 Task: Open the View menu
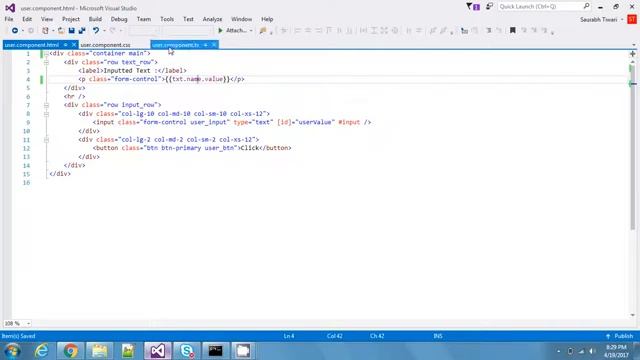click(47, 19)
